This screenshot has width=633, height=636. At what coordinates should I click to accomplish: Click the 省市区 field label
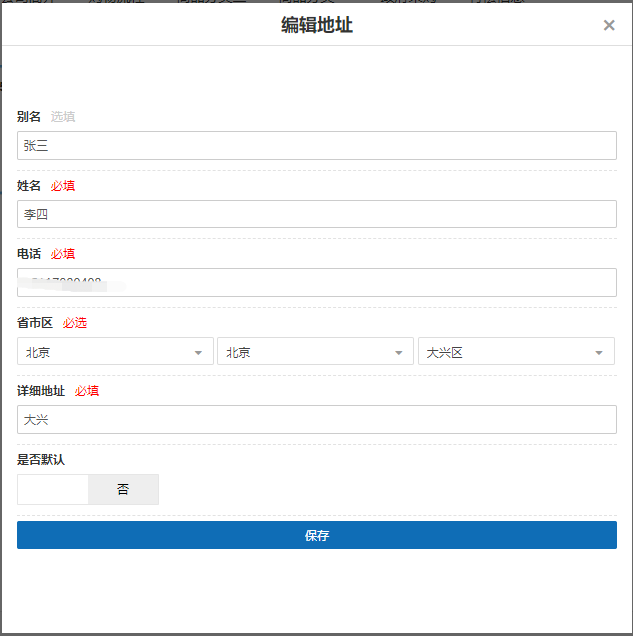pos(35,323)
